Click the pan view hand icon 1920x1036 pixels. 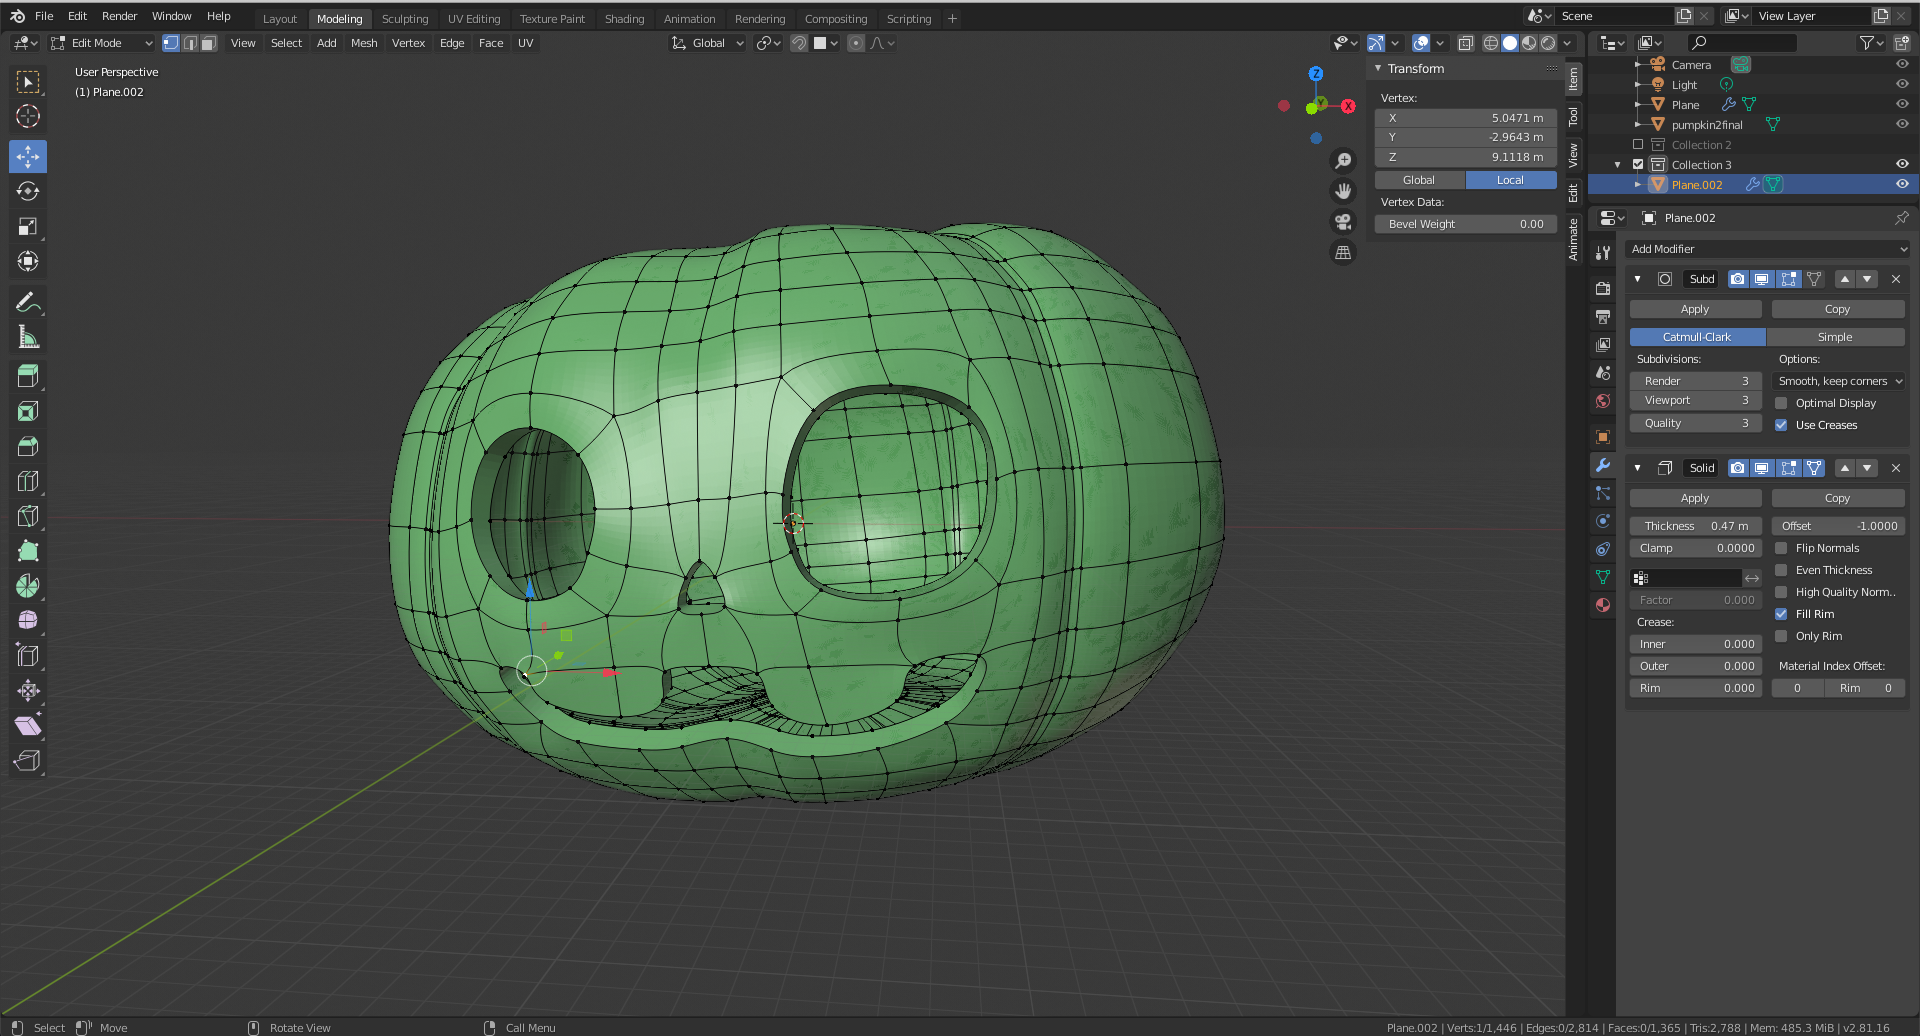tap(1343, 191)
